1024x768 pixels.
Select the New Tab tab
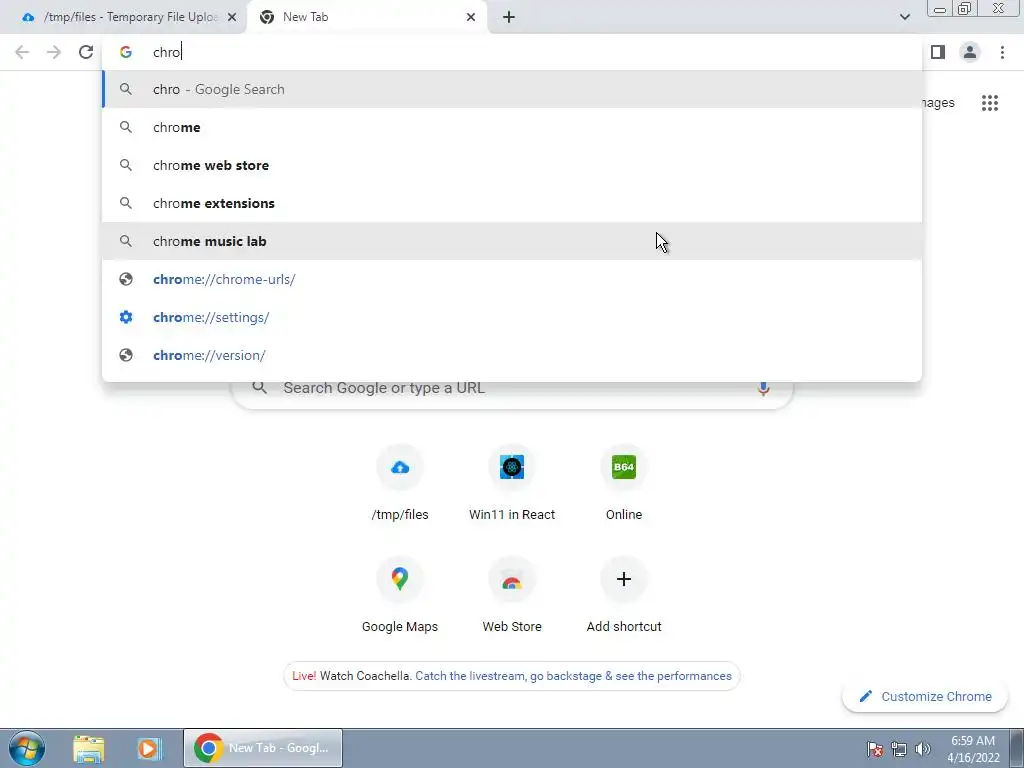366,17
